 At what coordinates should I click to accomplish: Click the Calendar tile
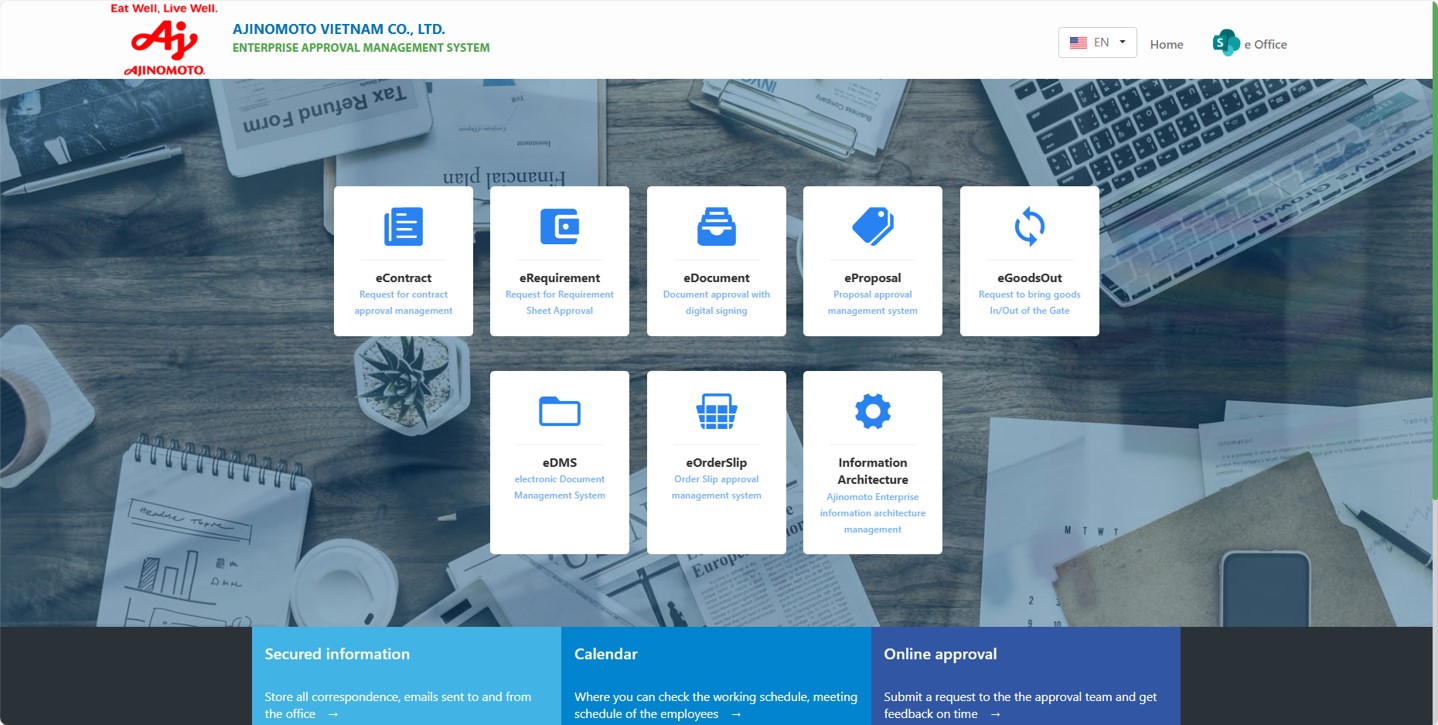[716, 676]
